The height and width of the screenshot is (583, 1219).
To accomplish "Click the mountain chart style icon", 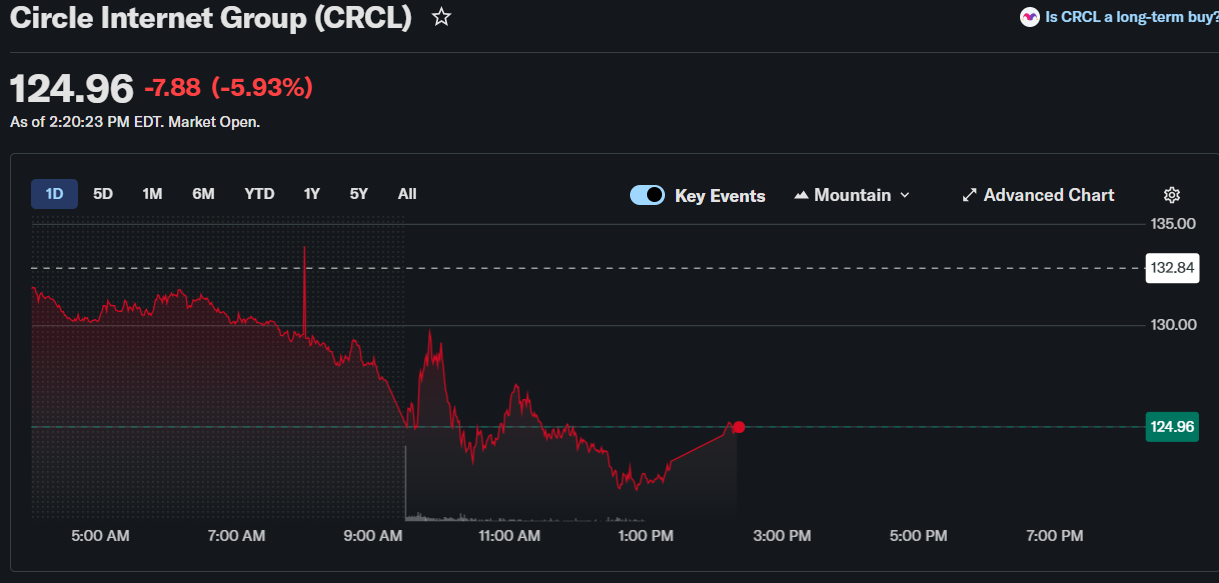I will point(800,194).
